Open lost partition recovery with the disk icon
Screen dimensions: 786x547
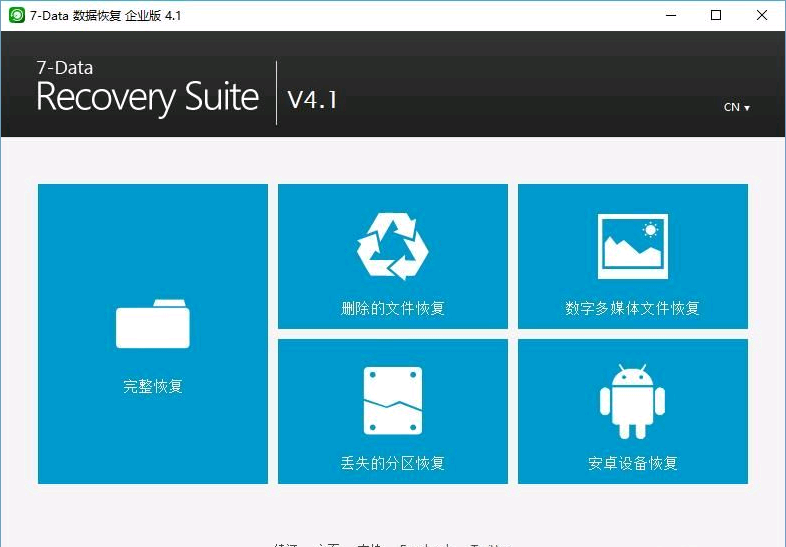click(x=392, y=401)
